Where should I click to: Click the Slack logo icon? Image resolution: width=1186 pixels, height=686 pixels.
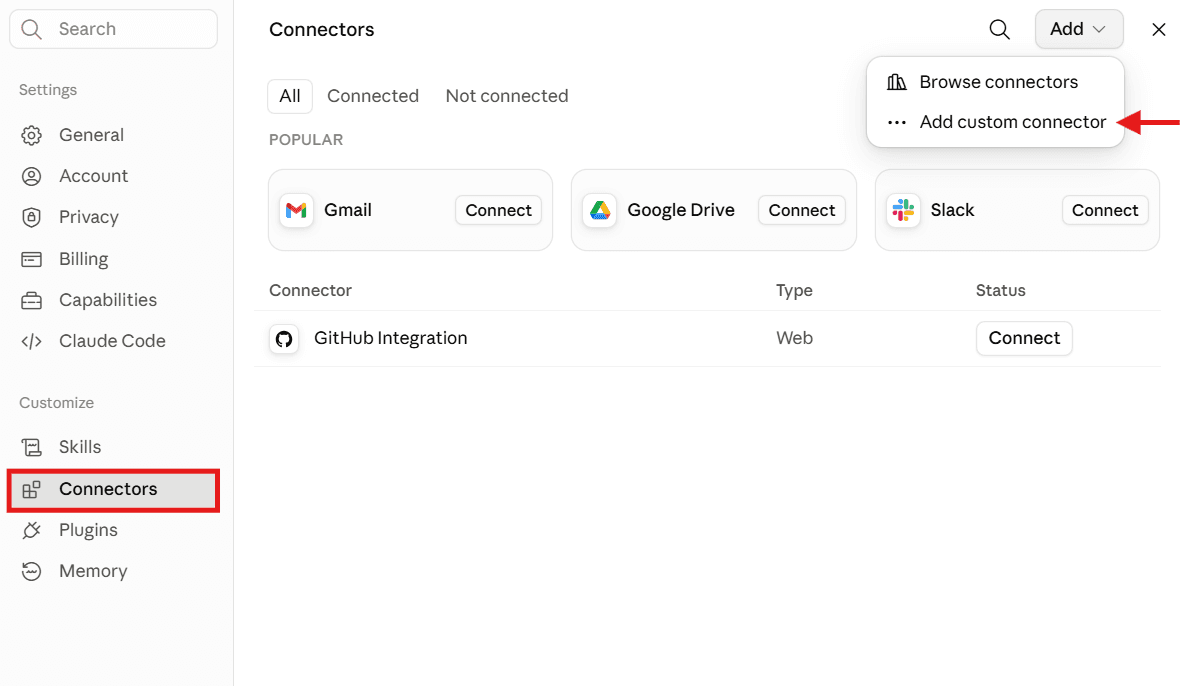tap(903, 210)
